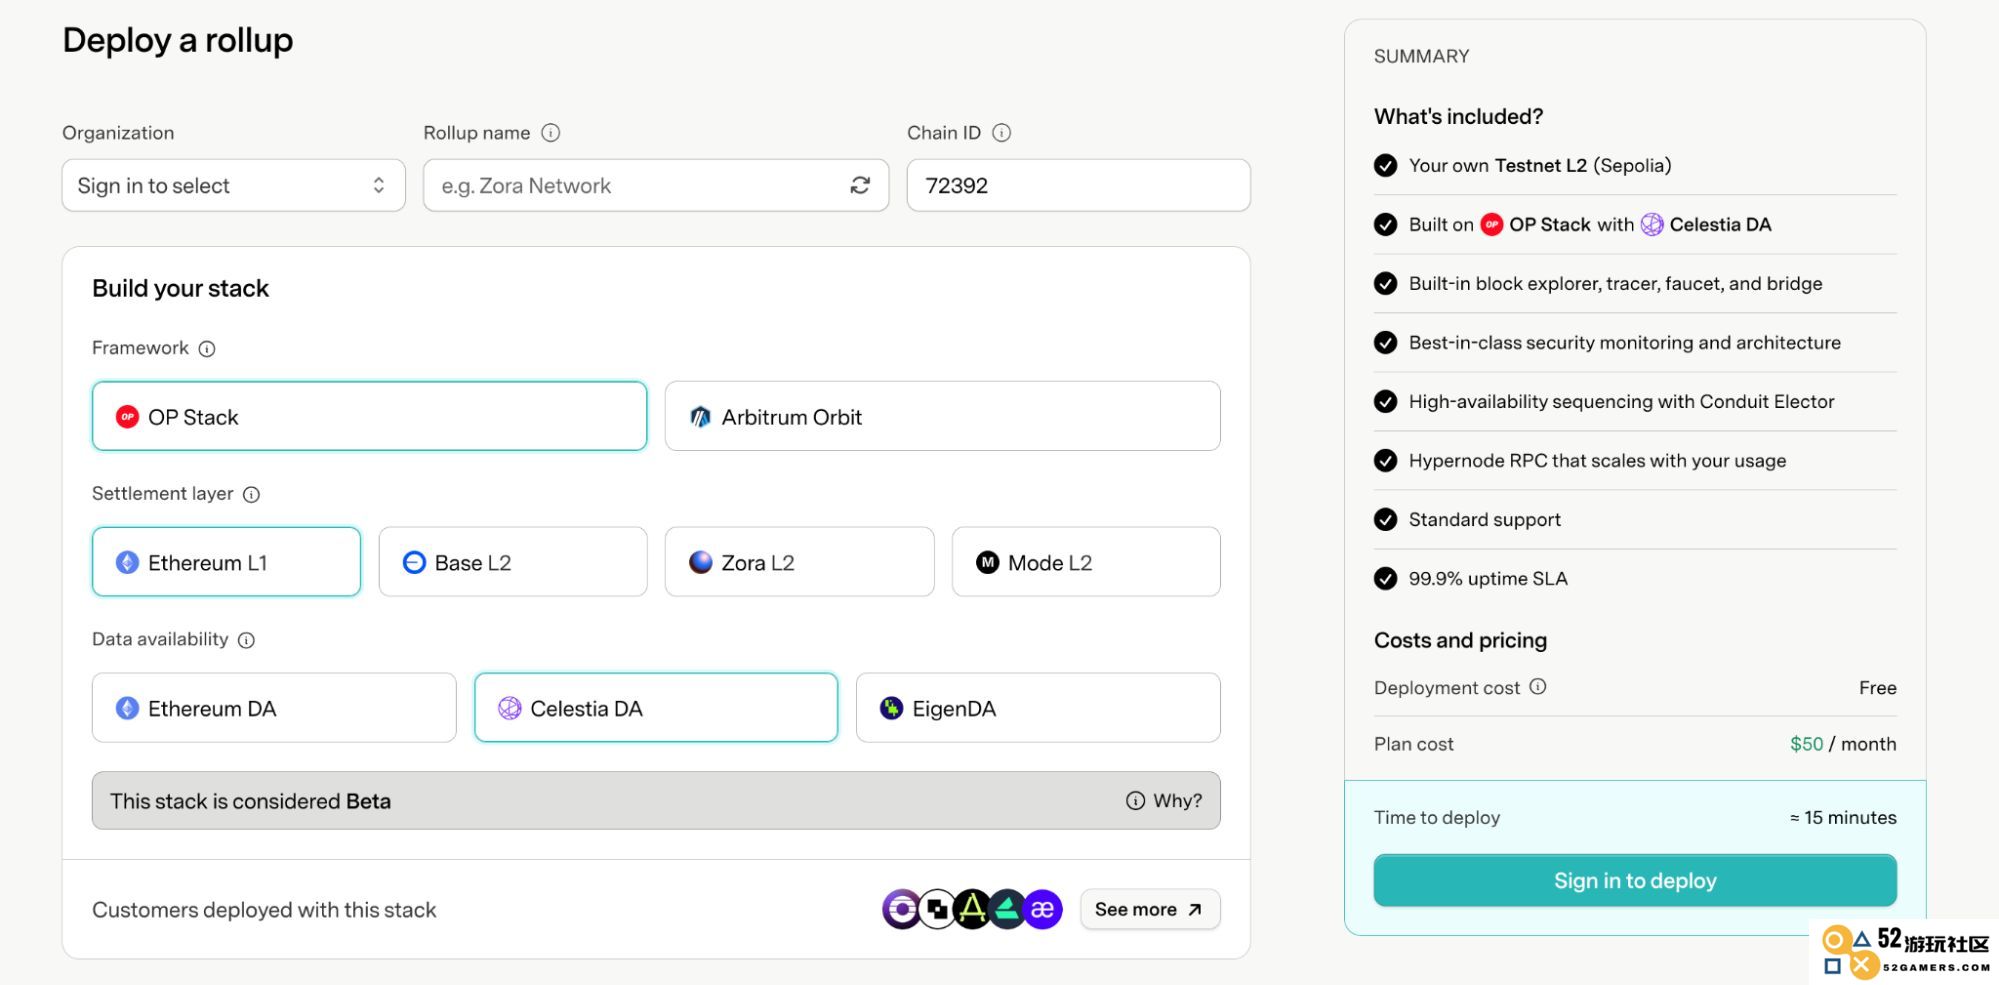Click the '$50 / month' plan cost

tap(1843, 744)
